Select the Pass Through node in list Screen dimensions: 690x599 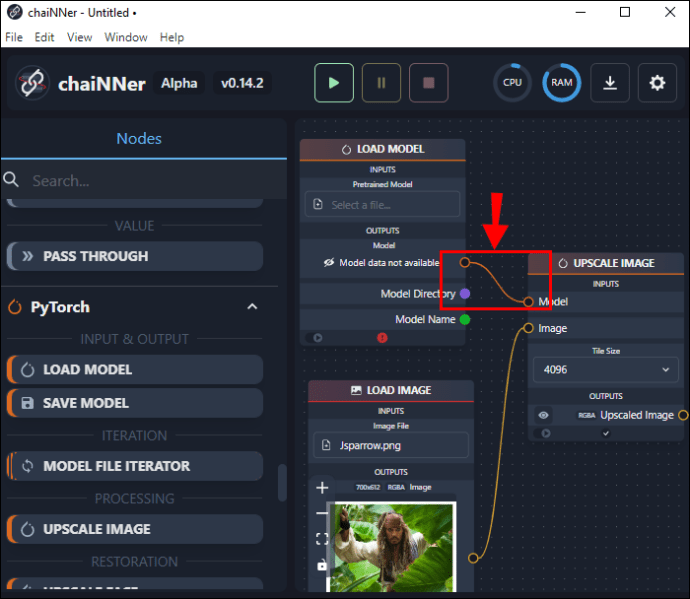click(x=135, y=256)
